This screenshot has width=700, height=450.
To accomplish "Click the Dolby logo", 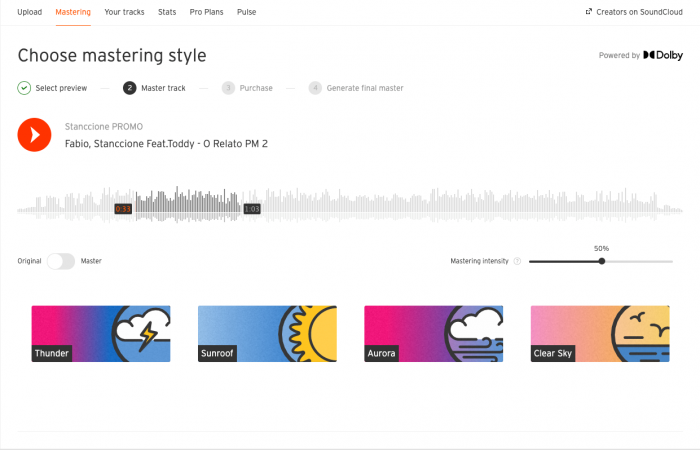I will (x=663, y=55).
